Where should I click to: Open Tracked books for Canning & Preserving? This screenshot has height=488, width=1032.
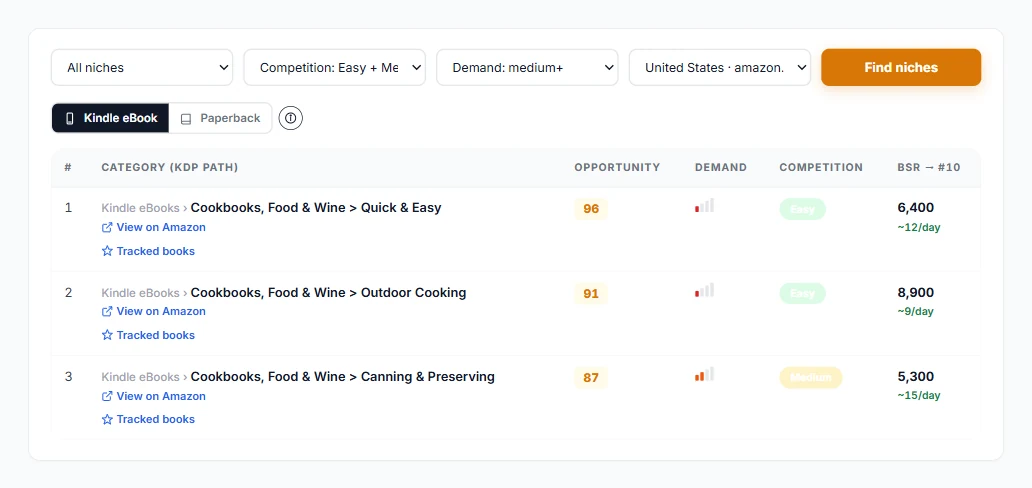pyautogui.click(x=148, y=420)
